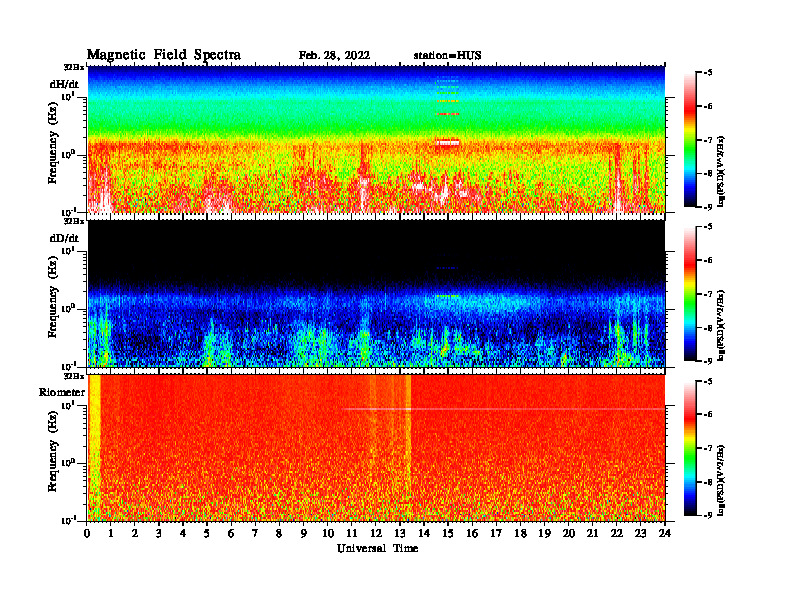The height and width of the screenshot is (612, 792).
Task: Click hour tick "14" on time axis
Action: click(x=423, y=534)
